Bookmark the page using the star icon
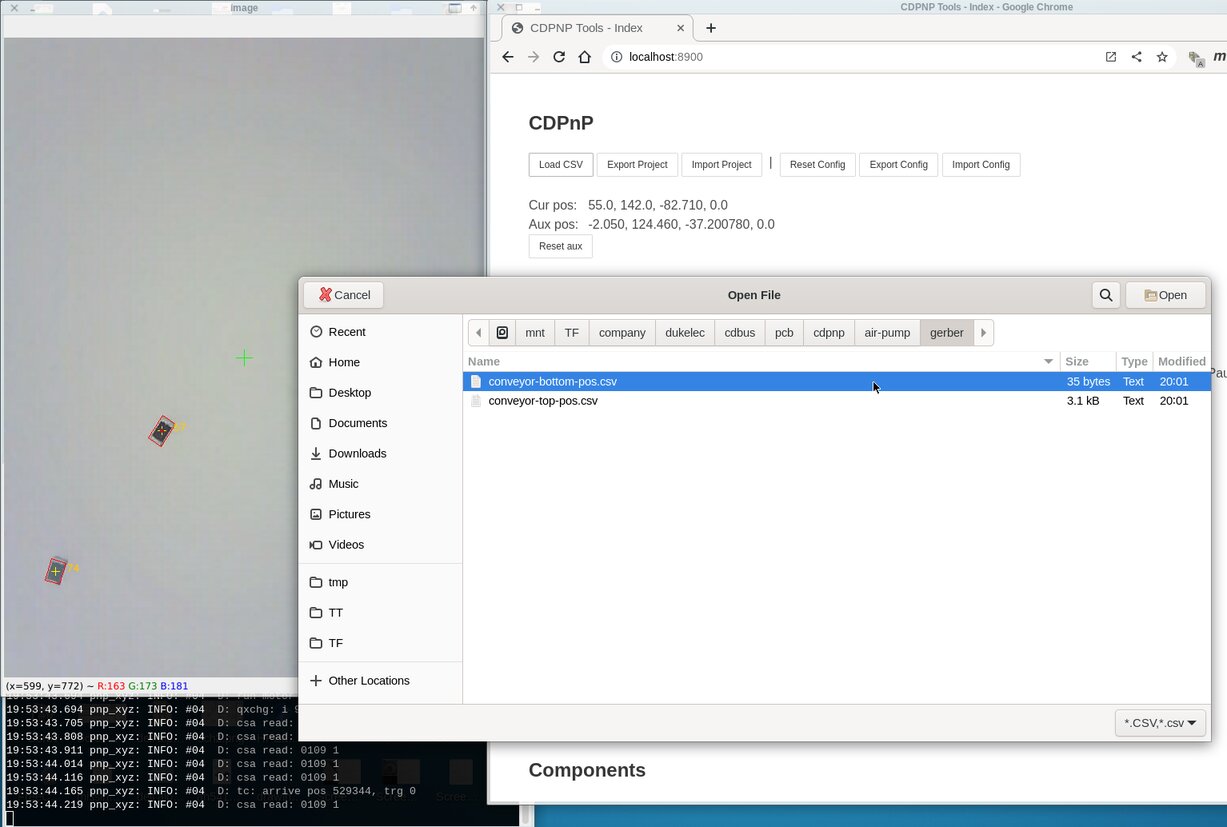Image resolution: width=1227 pixels, height=827 pixels. (1162, 57)
